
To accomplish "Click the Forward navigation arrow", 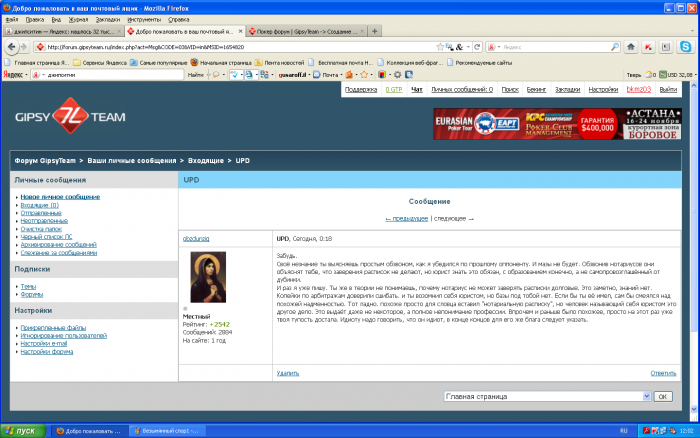I will pyautogui.click(x=24, y=46).
